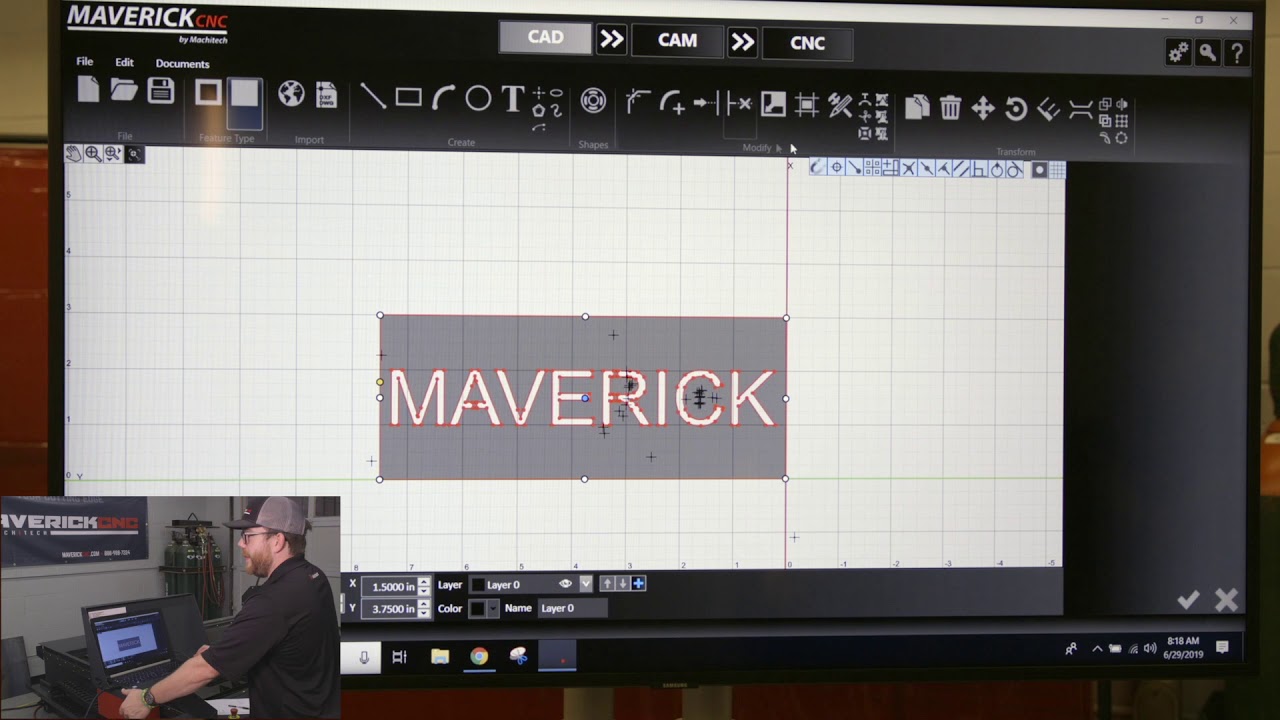Switch to the CAD tab
This screenshot has height=720, width=1280.
(x=545, y=37)
